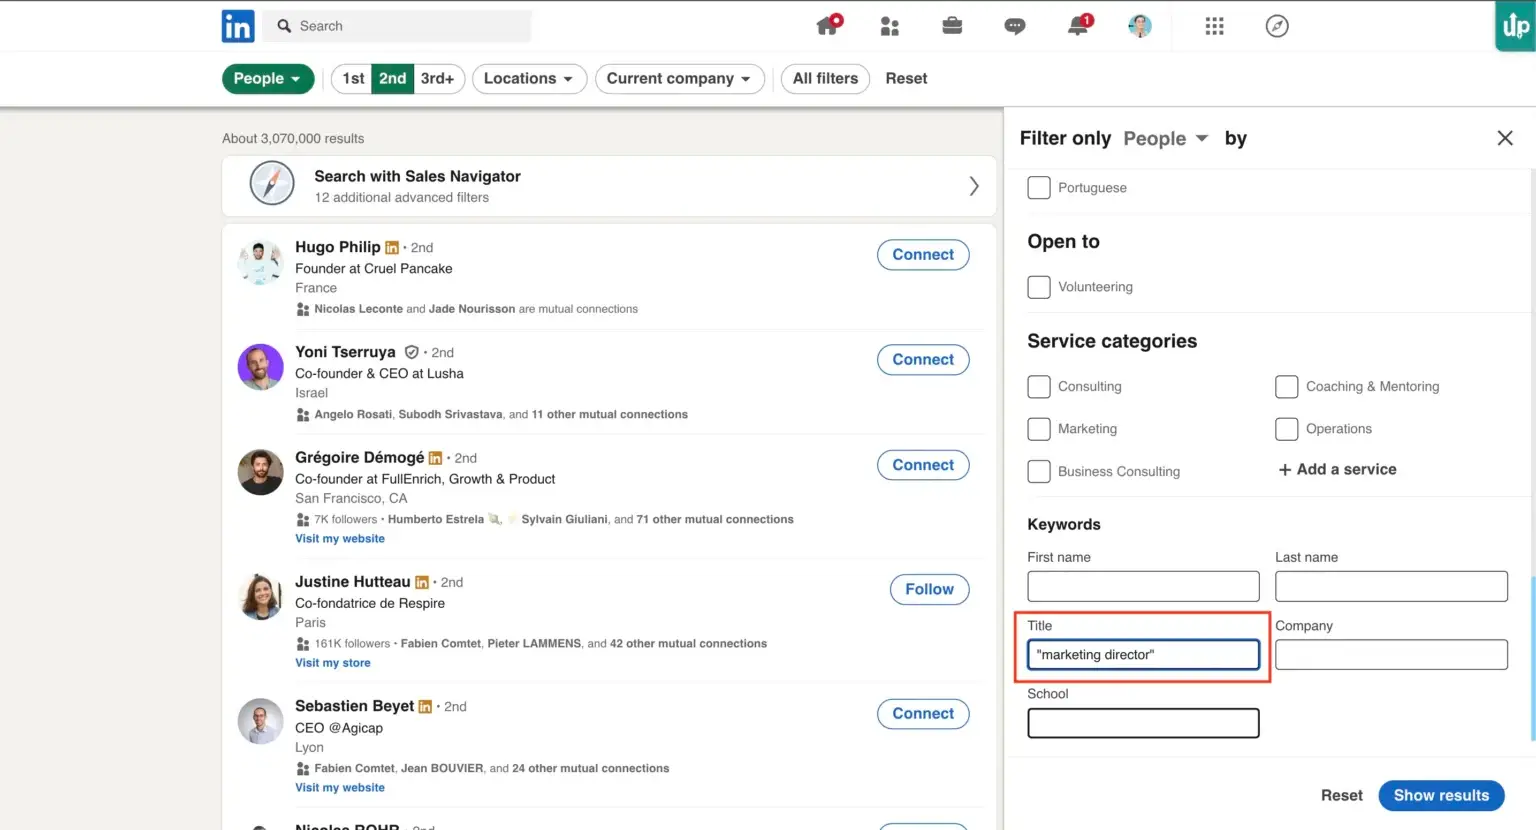
Task: Open My Network icon
Action: point(889,26)
